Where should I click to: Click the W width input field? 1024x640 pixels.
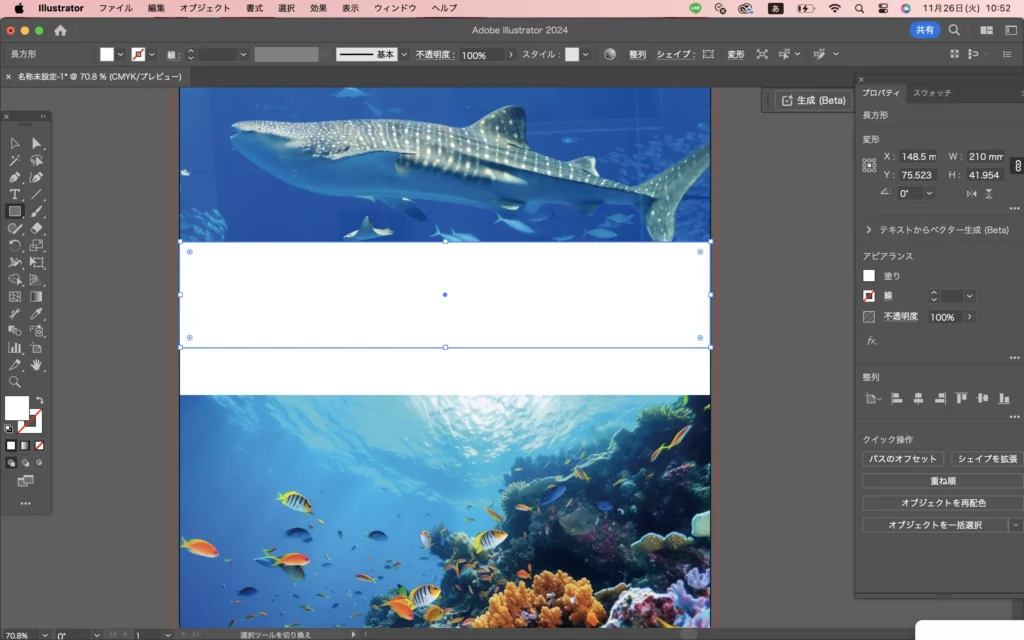(x=985, y=157)
